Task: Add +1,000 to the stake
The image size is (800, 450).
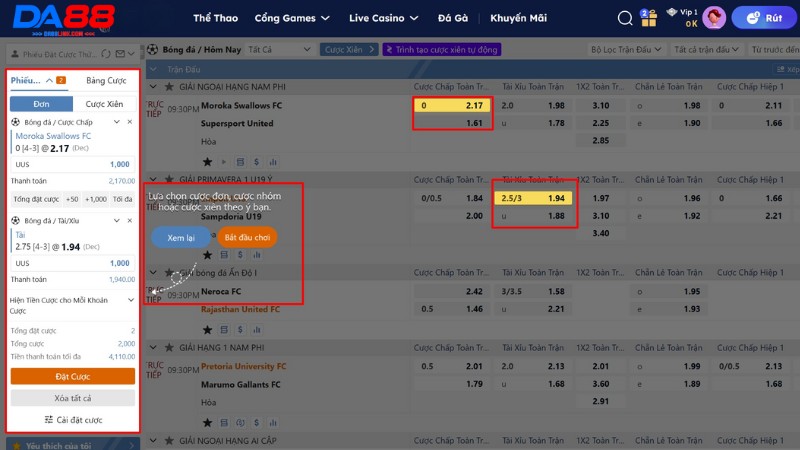Action: pyautogui.click(x=95, y=199)
